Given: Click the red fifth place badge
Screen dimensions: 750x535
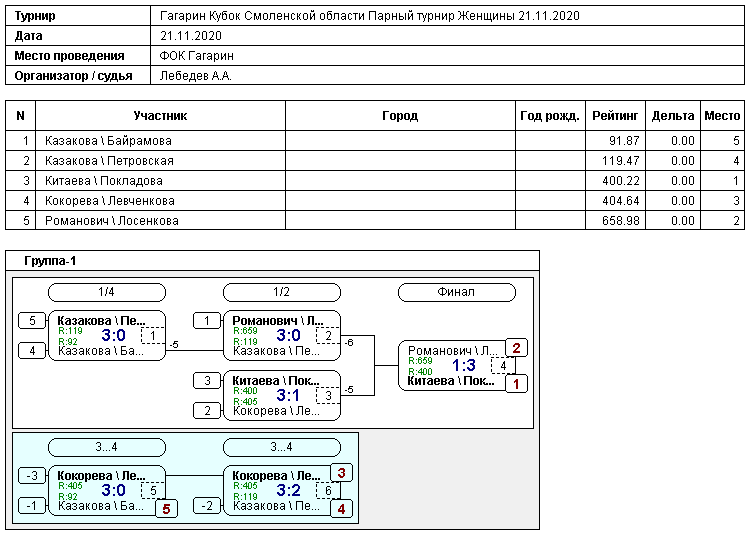Looking at the screenshot, I should click(x=166, y=509).
